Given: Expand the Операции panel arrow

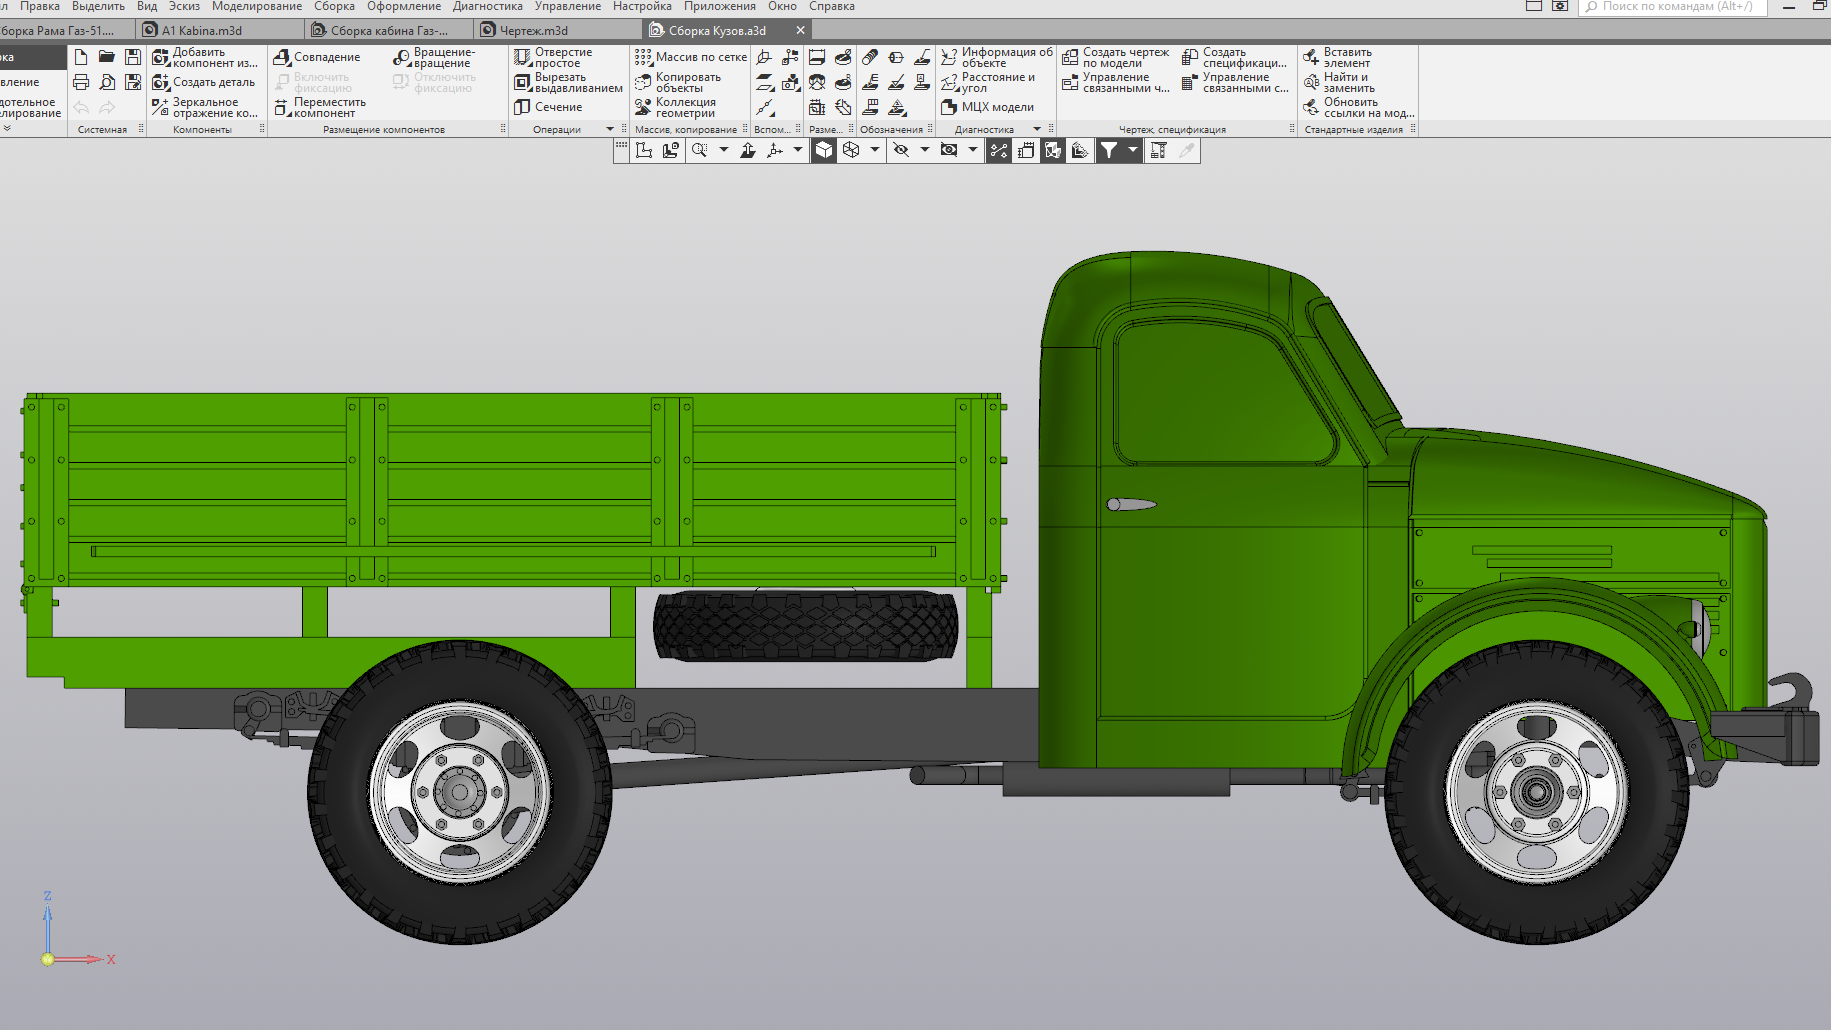Looking at the screenshot, I should pos(610,129).
